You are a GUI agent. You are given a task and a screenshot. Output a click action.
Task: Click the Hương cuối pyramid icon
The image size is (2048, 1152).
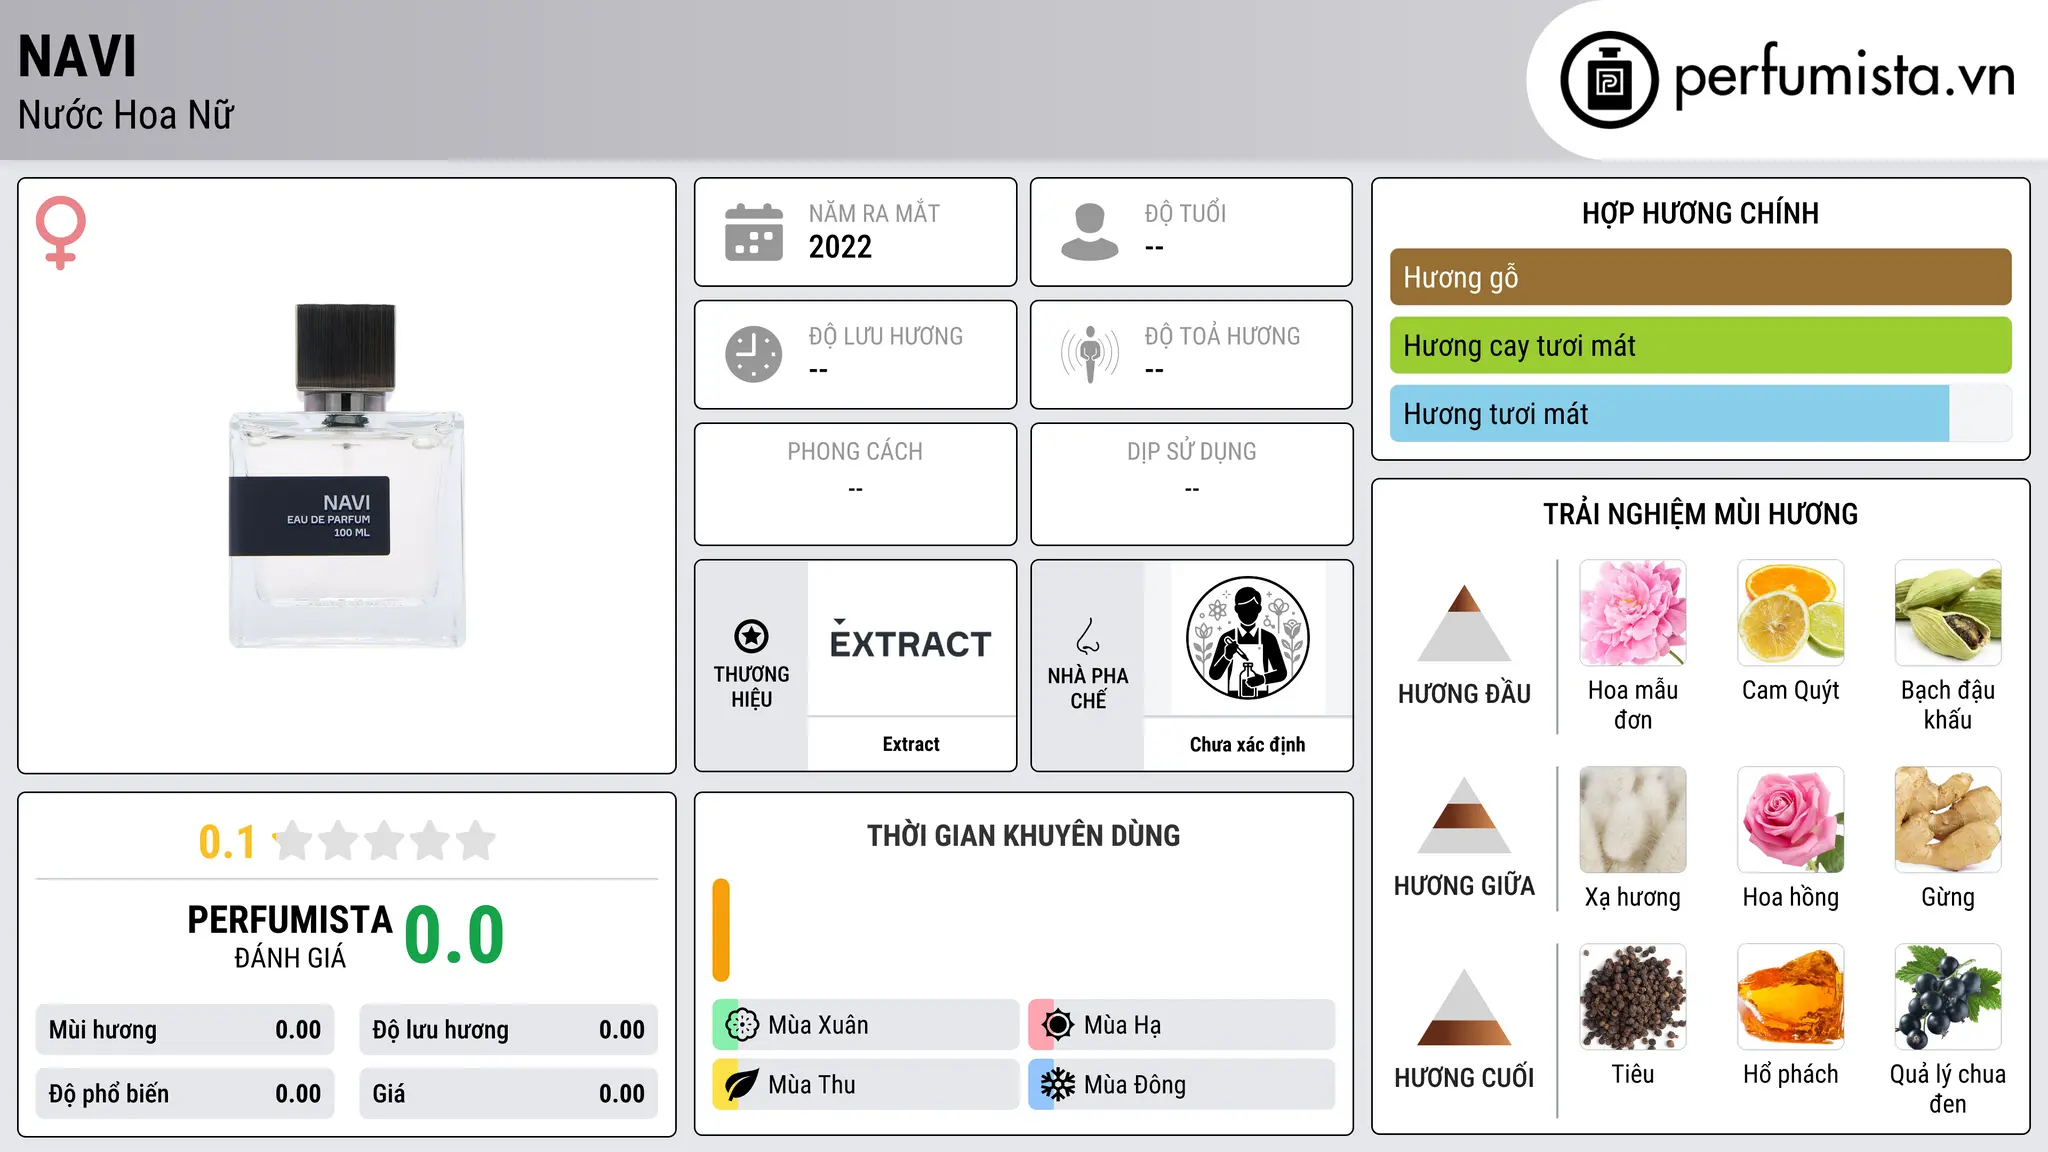1464,1007
